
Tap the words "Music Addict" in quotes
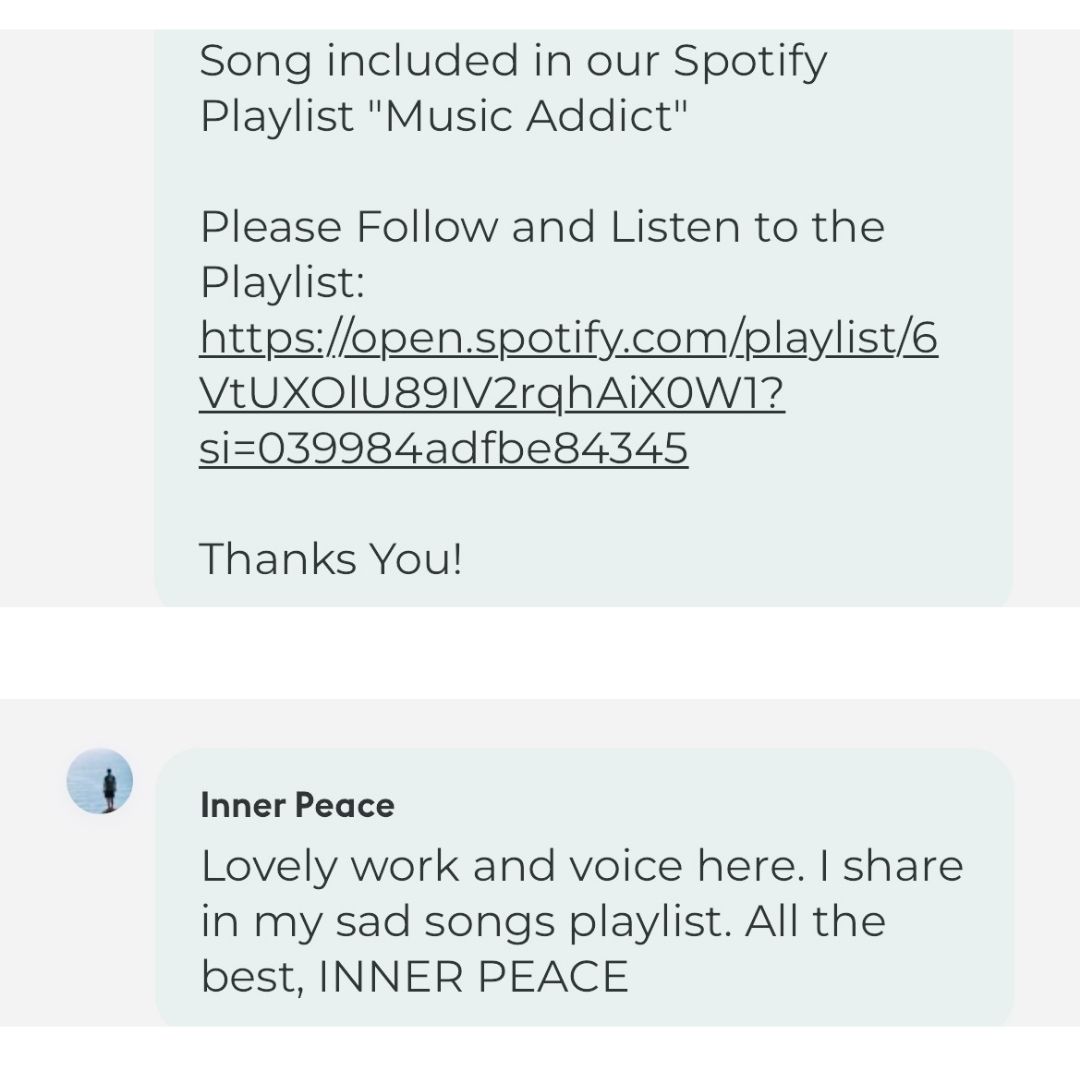pyautogui.click(x=528, y=114)
